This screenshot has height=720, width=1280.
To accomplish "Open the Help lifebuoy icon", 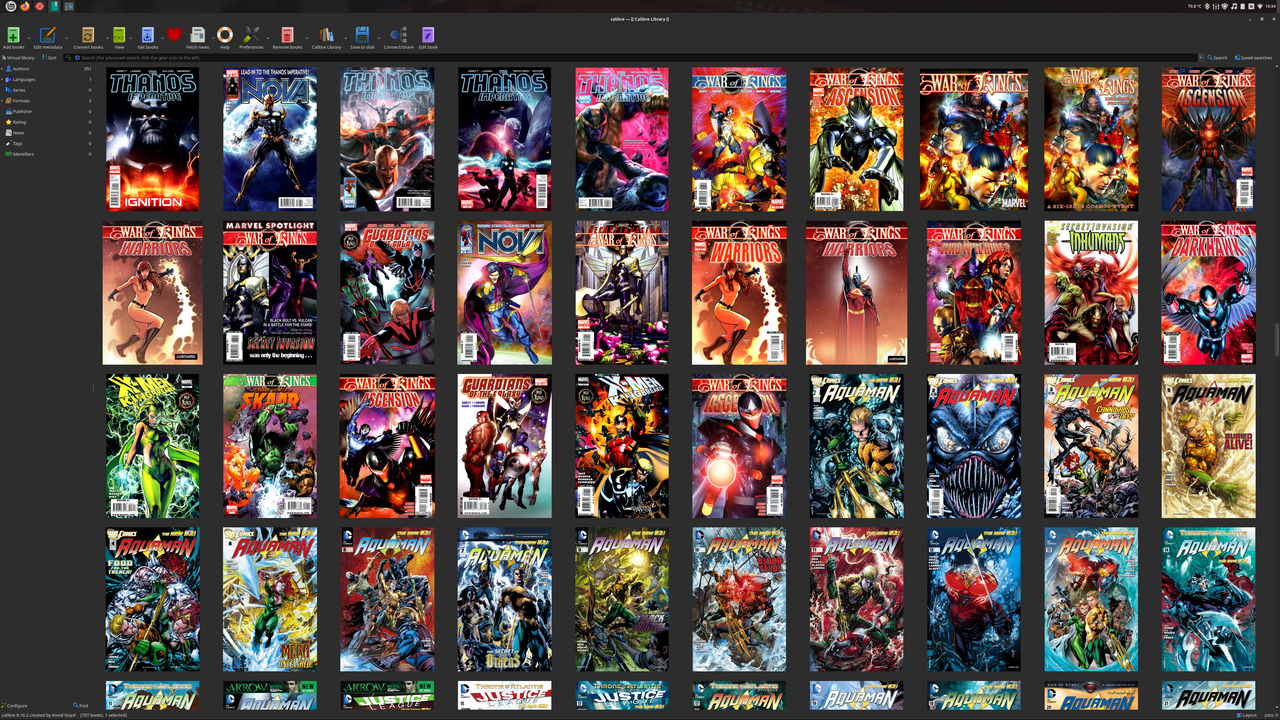I will (225, 36).
